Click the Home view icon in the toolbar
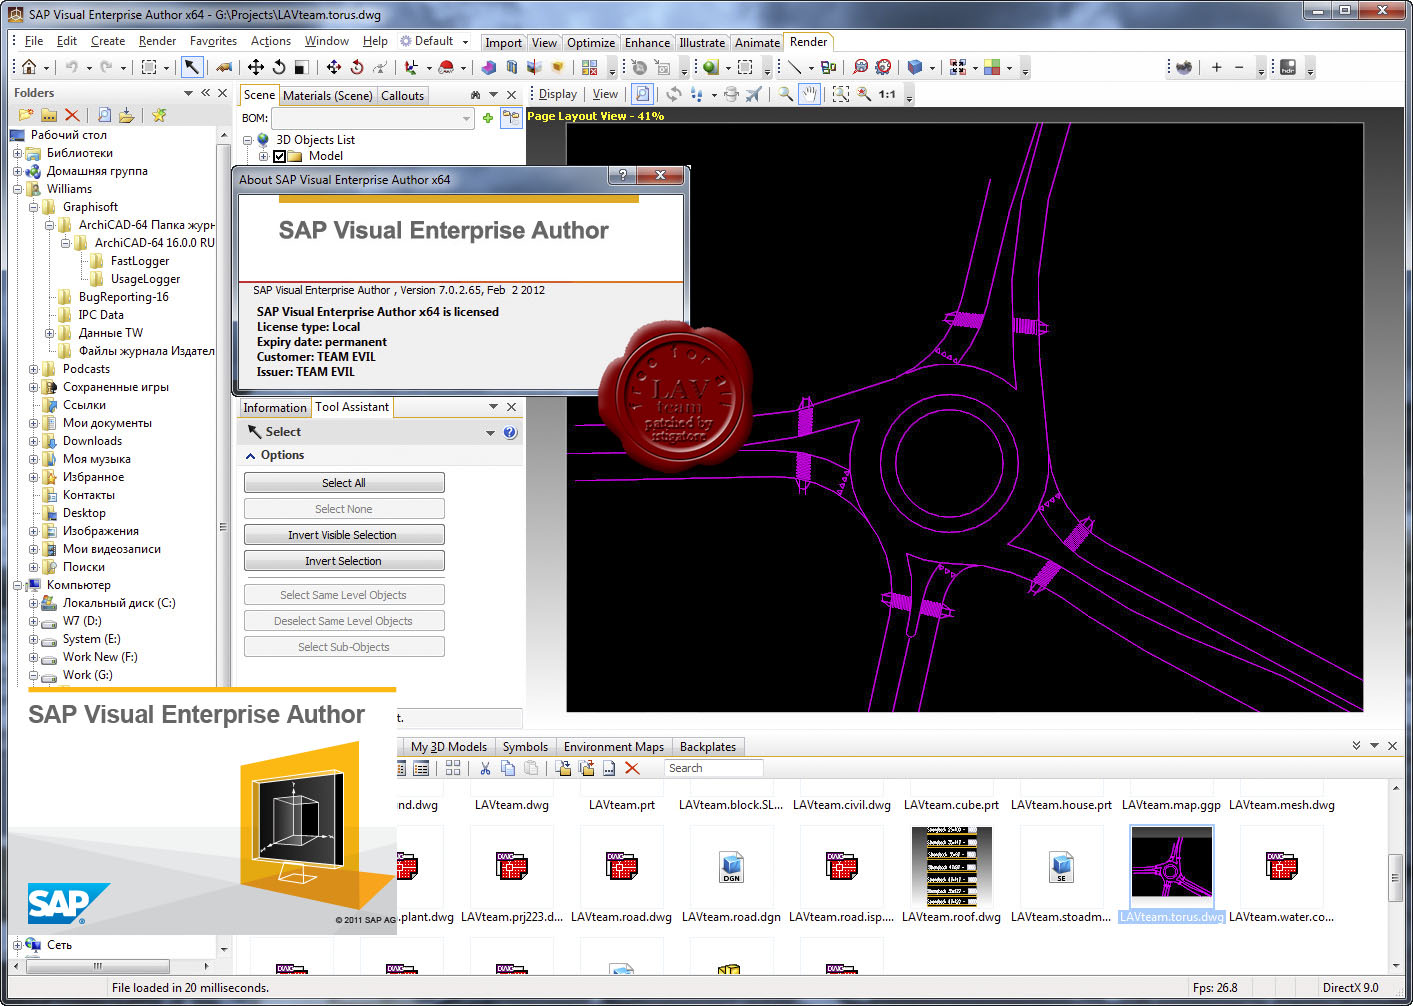 [29, 67]
